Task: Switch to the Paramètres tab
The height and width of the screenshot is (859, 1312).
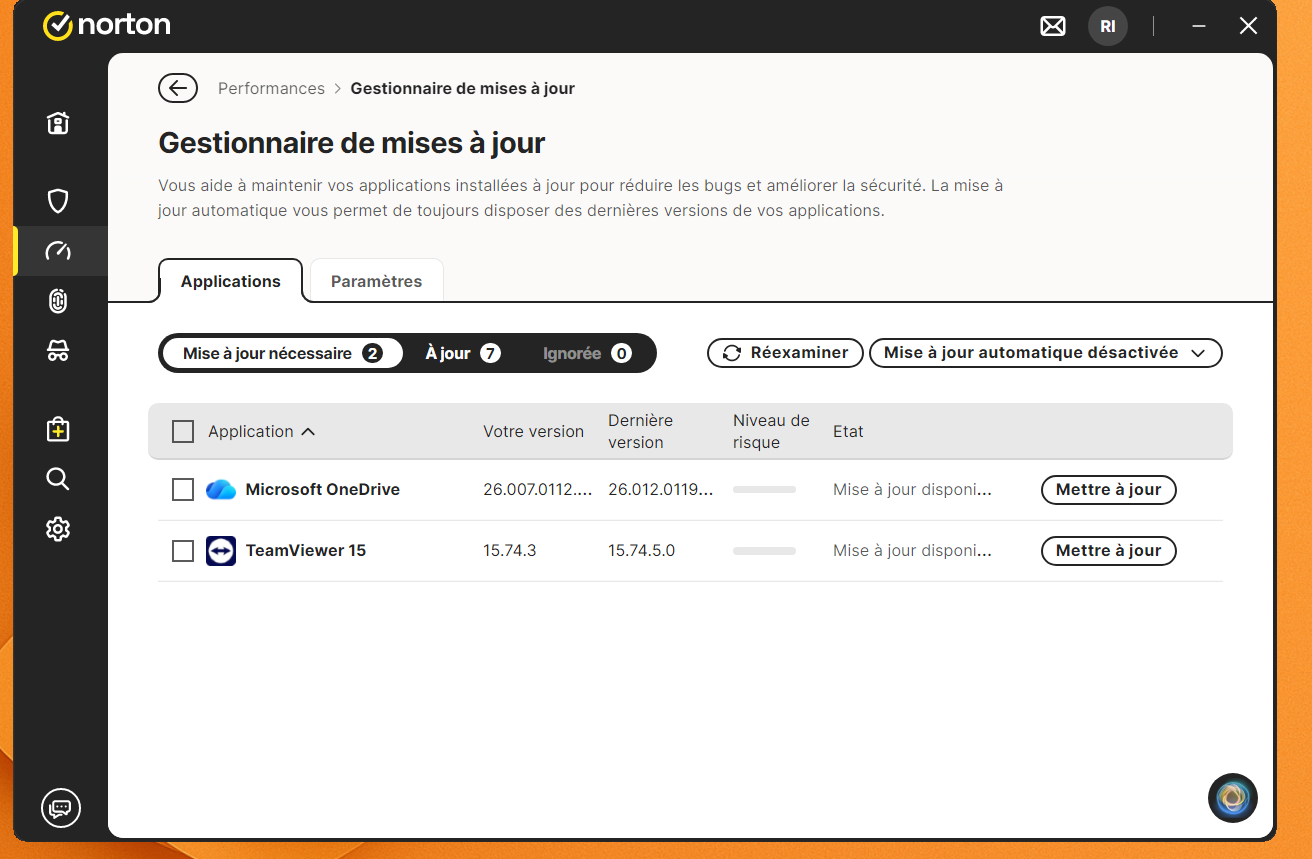Action: 376,281
